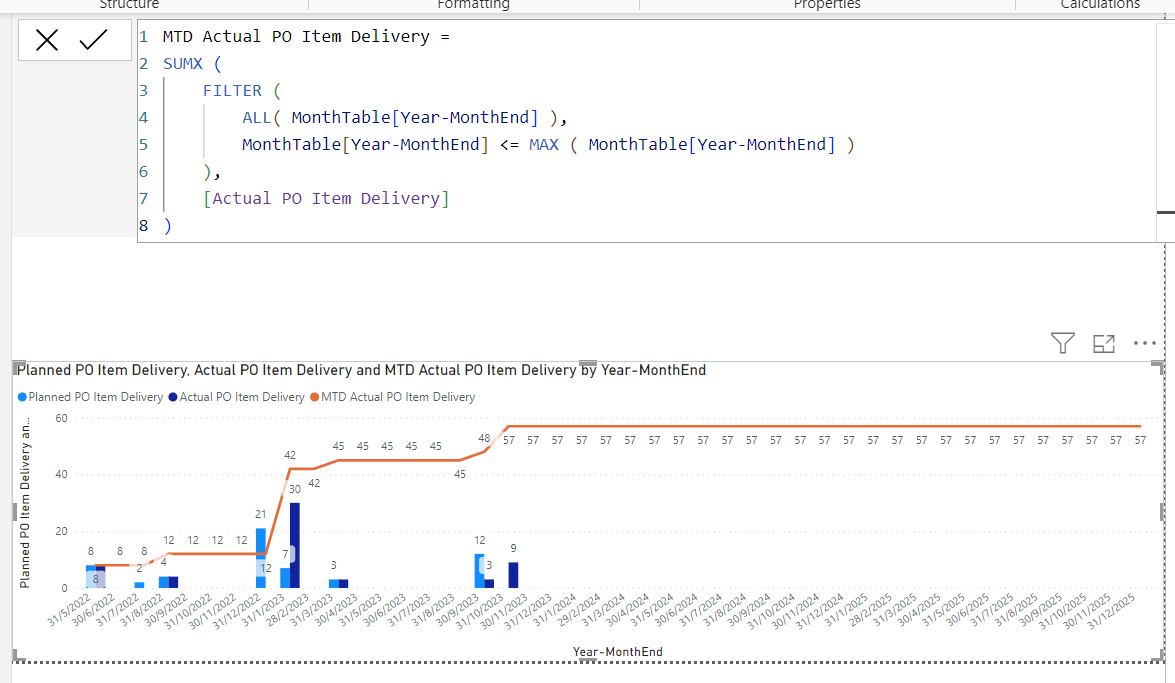Click the Actual bar labeled 3 at 30/4/2023

coord(343,583)
